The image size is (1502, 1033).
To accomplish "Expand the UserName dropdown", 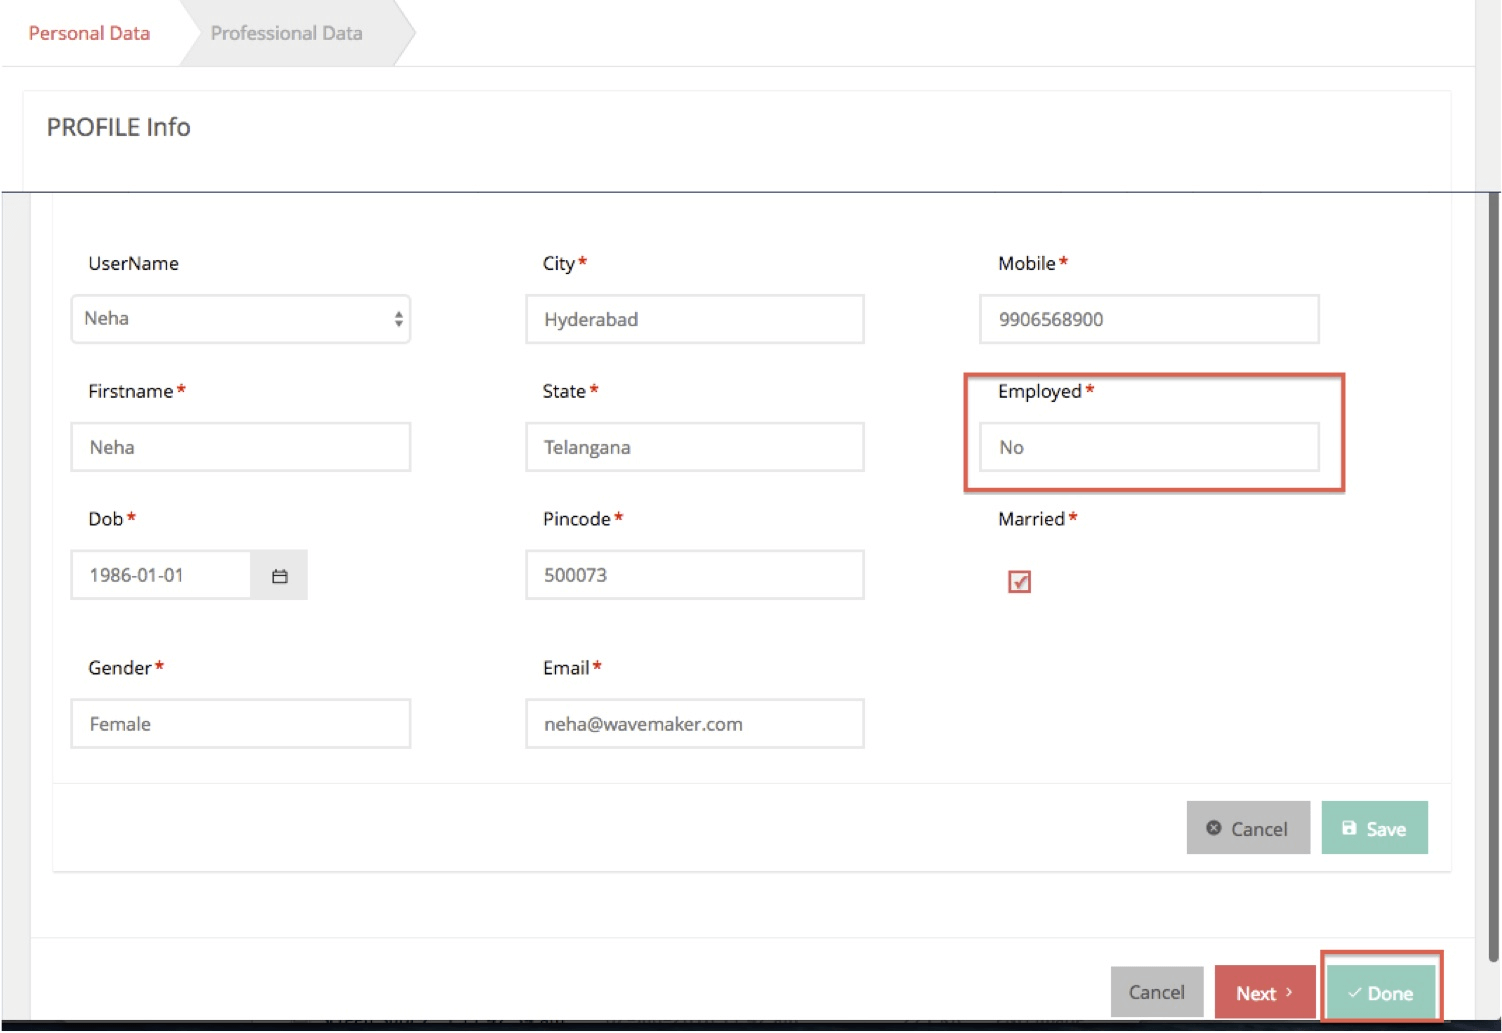I will click(x=240, y=319).
